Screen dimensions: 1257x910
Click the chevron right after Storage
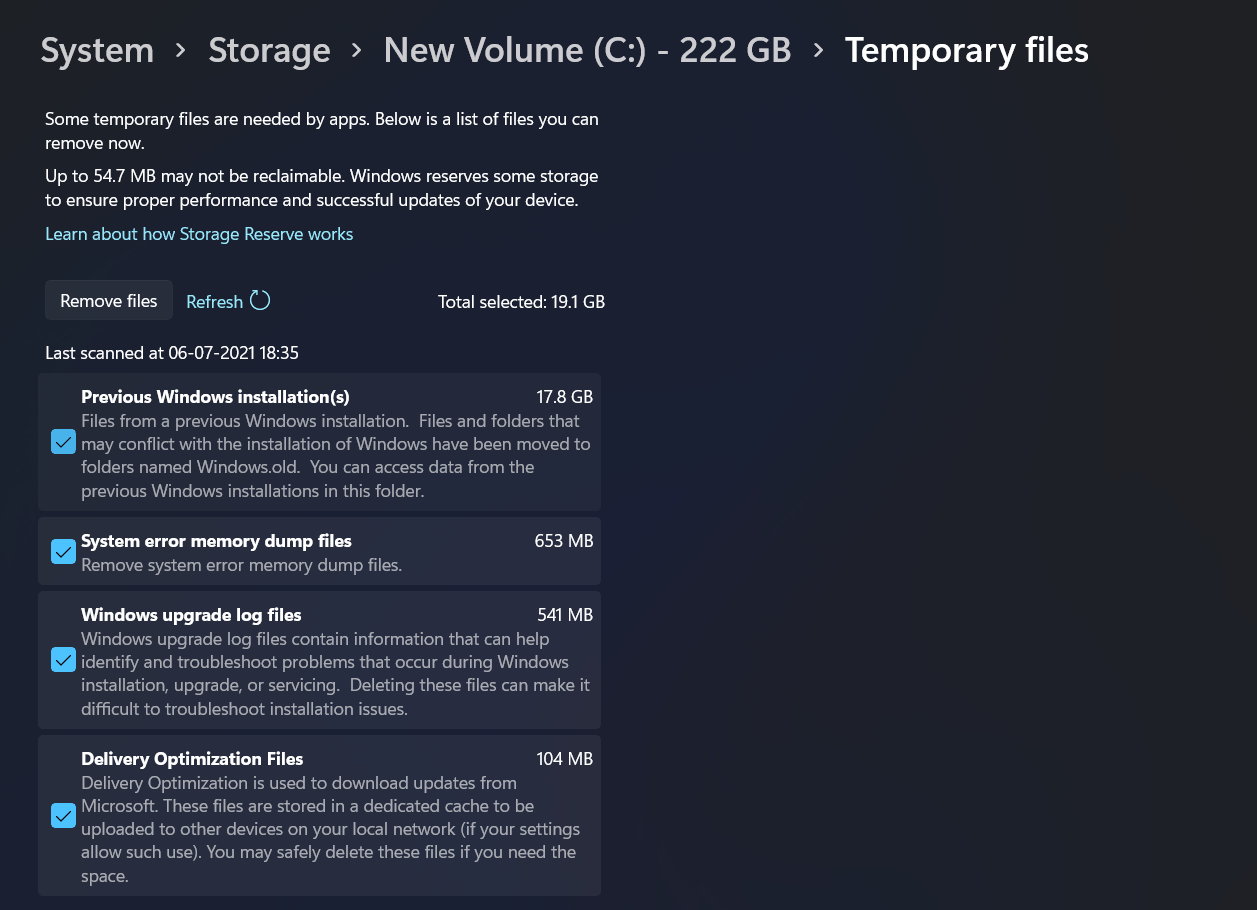click(357, 50)
